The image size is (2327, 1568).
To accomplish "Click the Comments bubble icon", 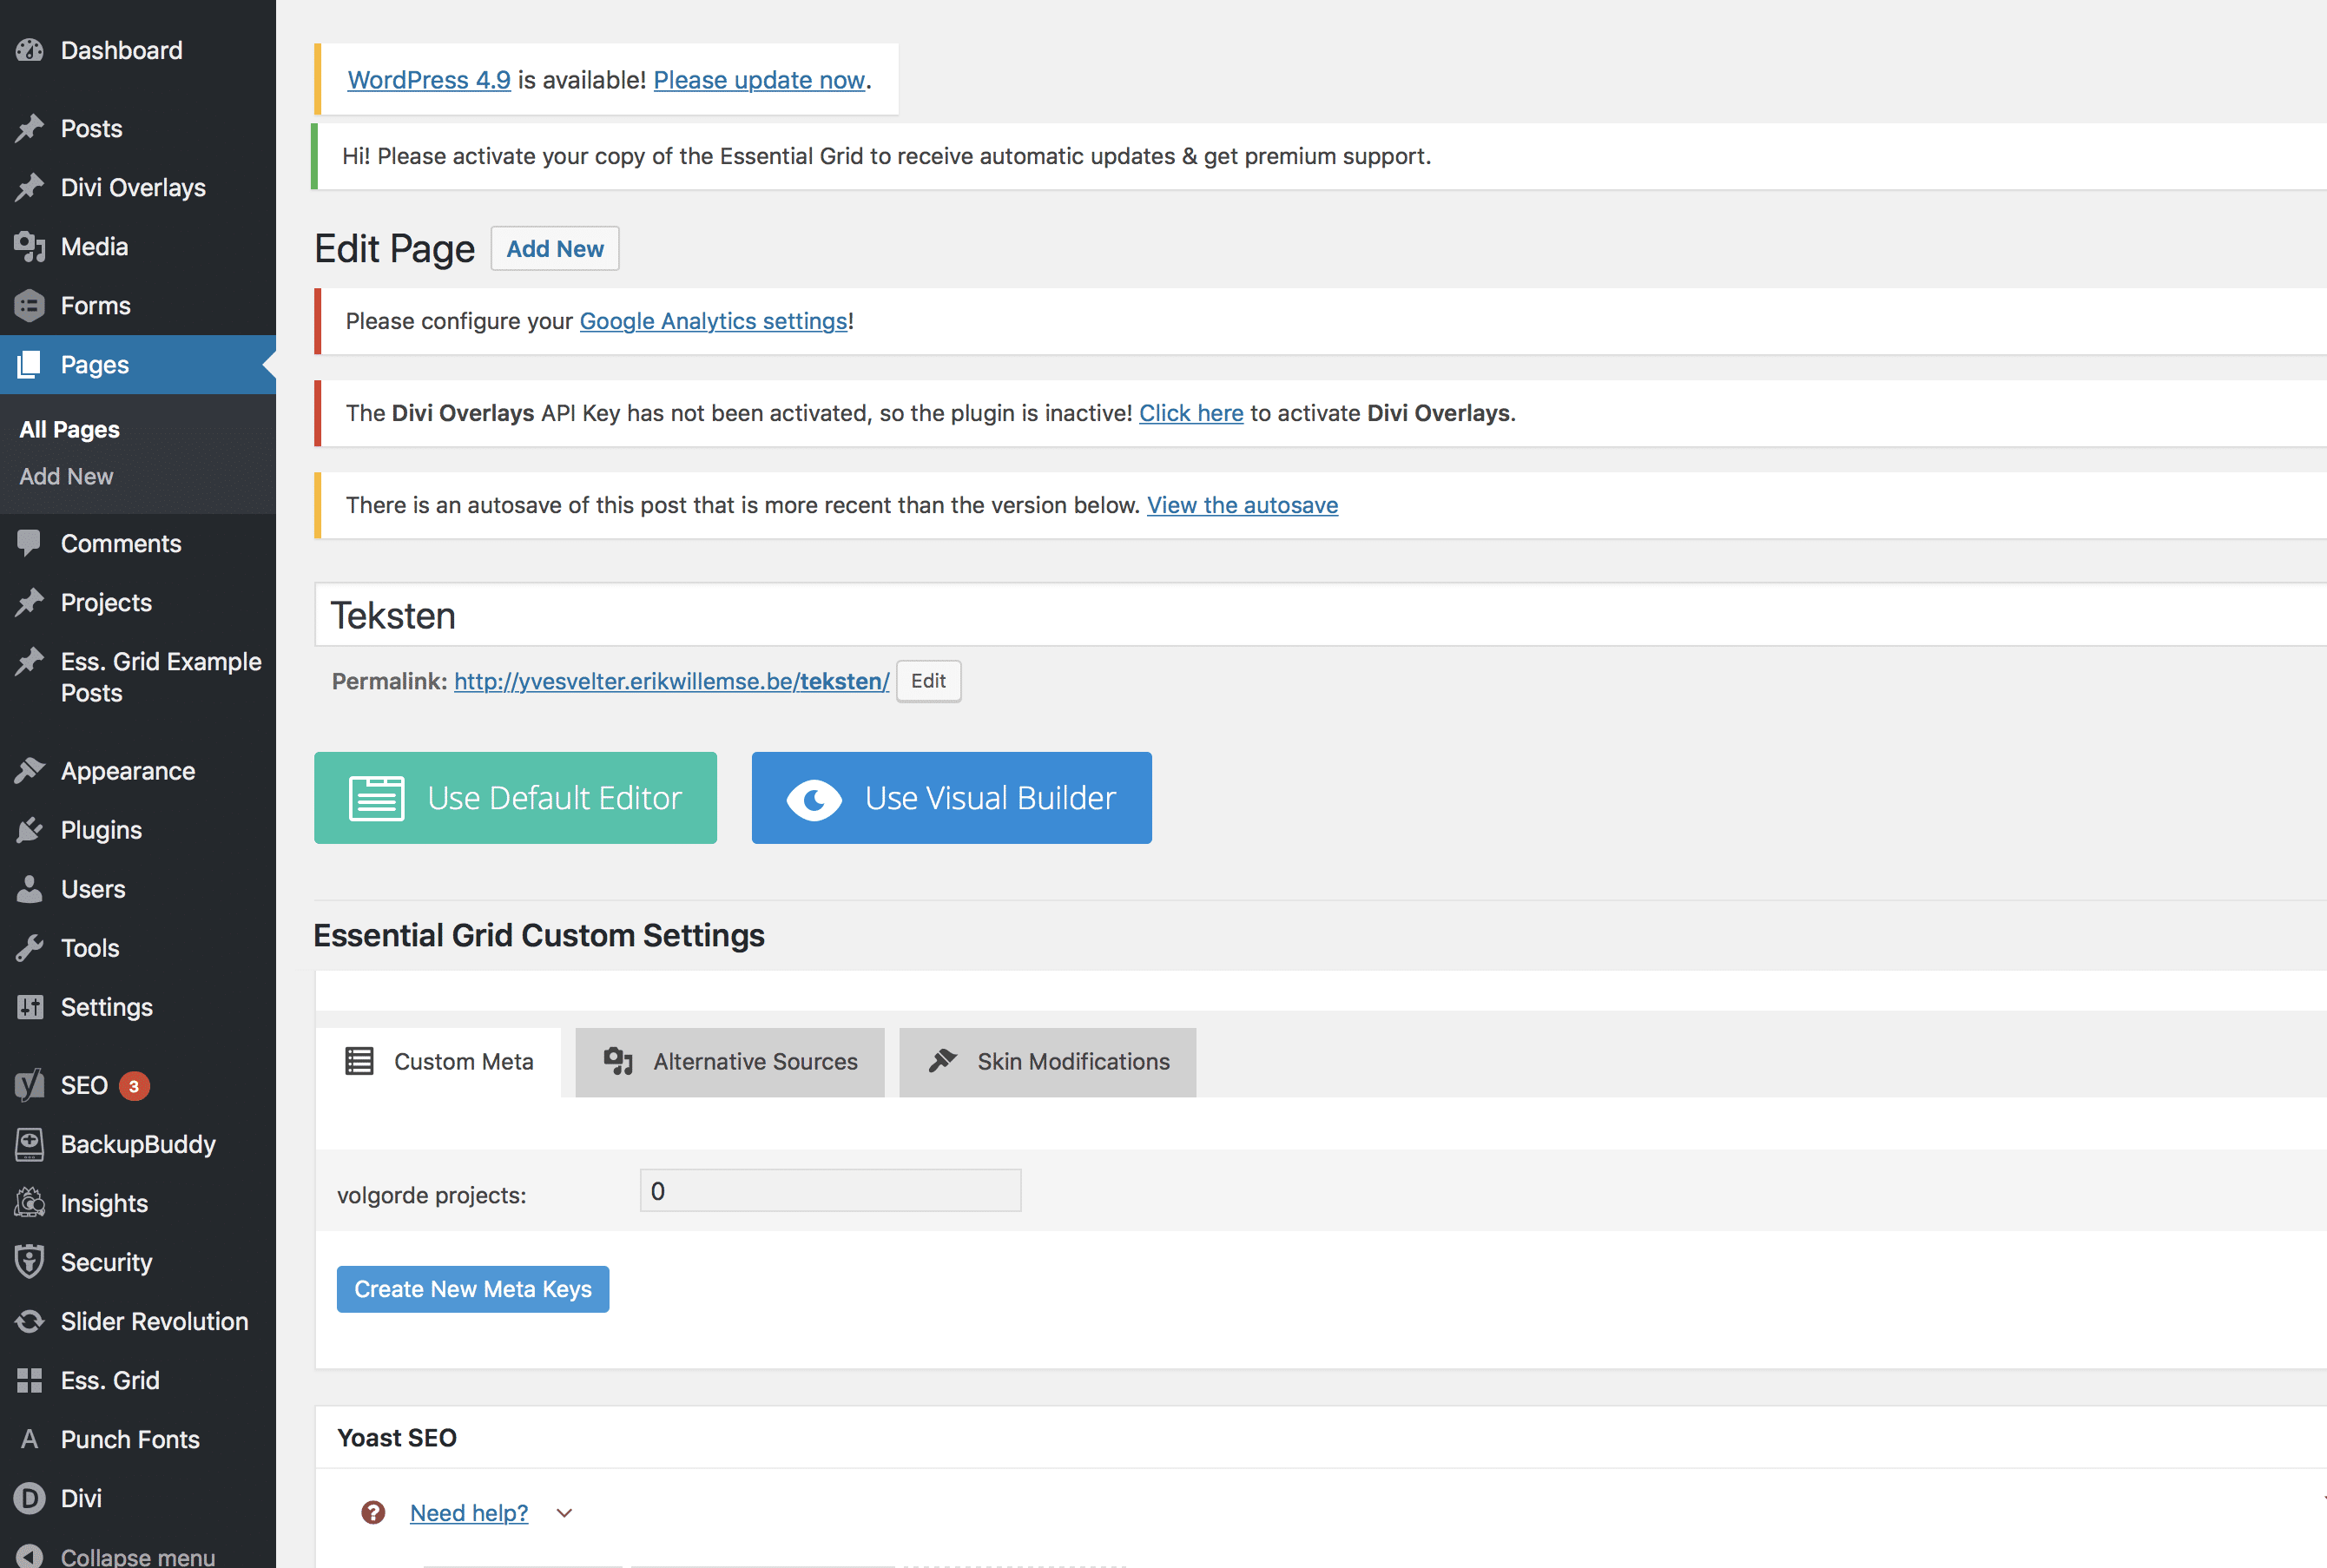I will tap(30, 543).
